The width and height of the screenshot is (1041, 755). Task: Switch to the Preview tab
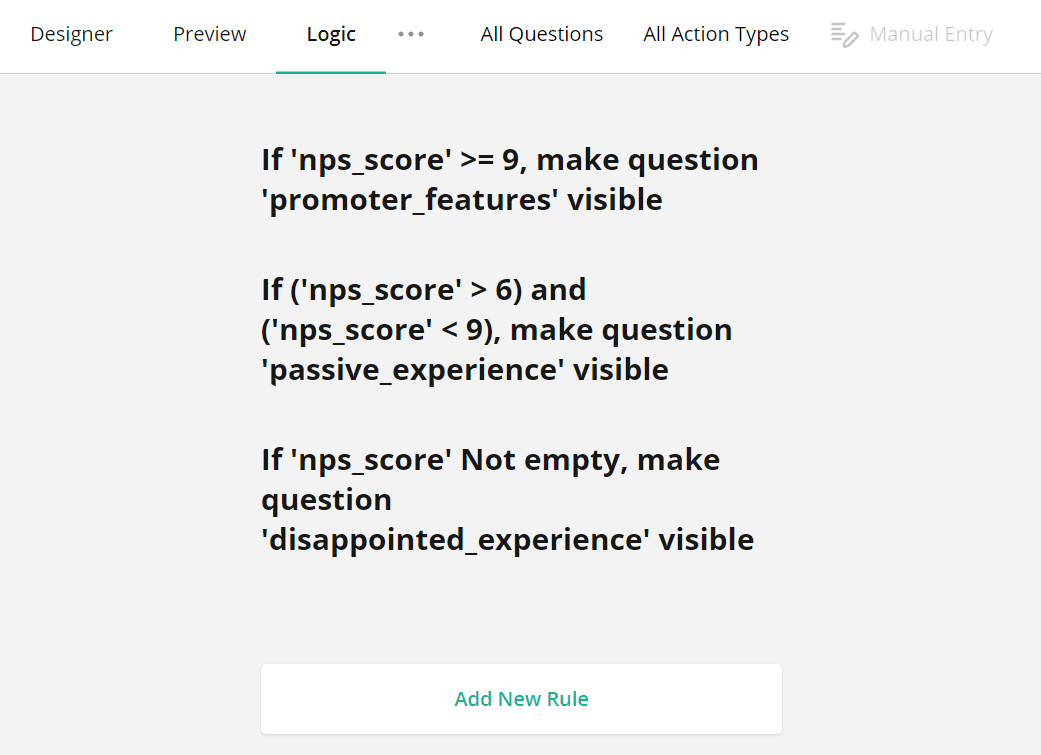[209, 33]
